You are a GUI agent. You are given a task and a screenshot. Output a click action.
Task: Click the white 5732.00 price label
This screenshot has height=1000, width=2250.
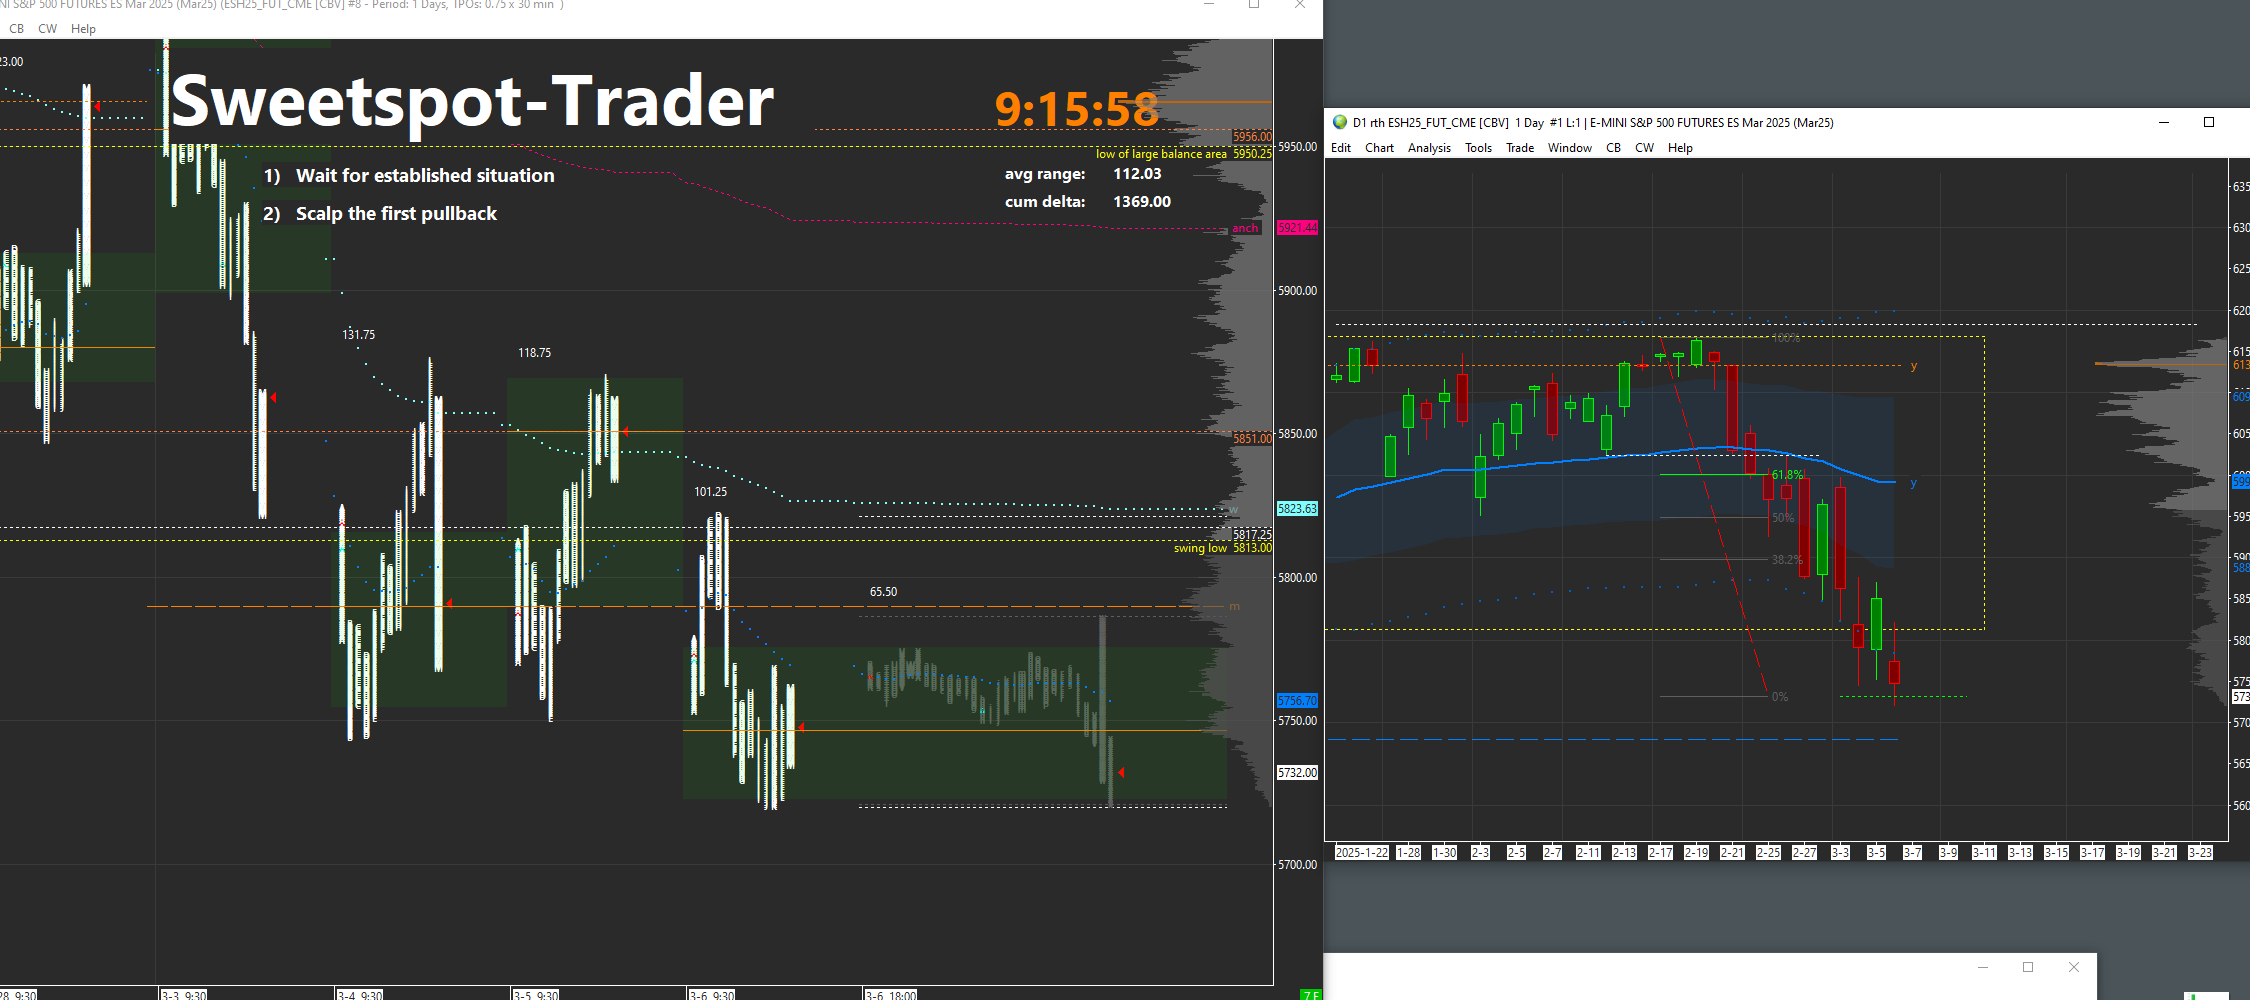tap(1297, 773)
